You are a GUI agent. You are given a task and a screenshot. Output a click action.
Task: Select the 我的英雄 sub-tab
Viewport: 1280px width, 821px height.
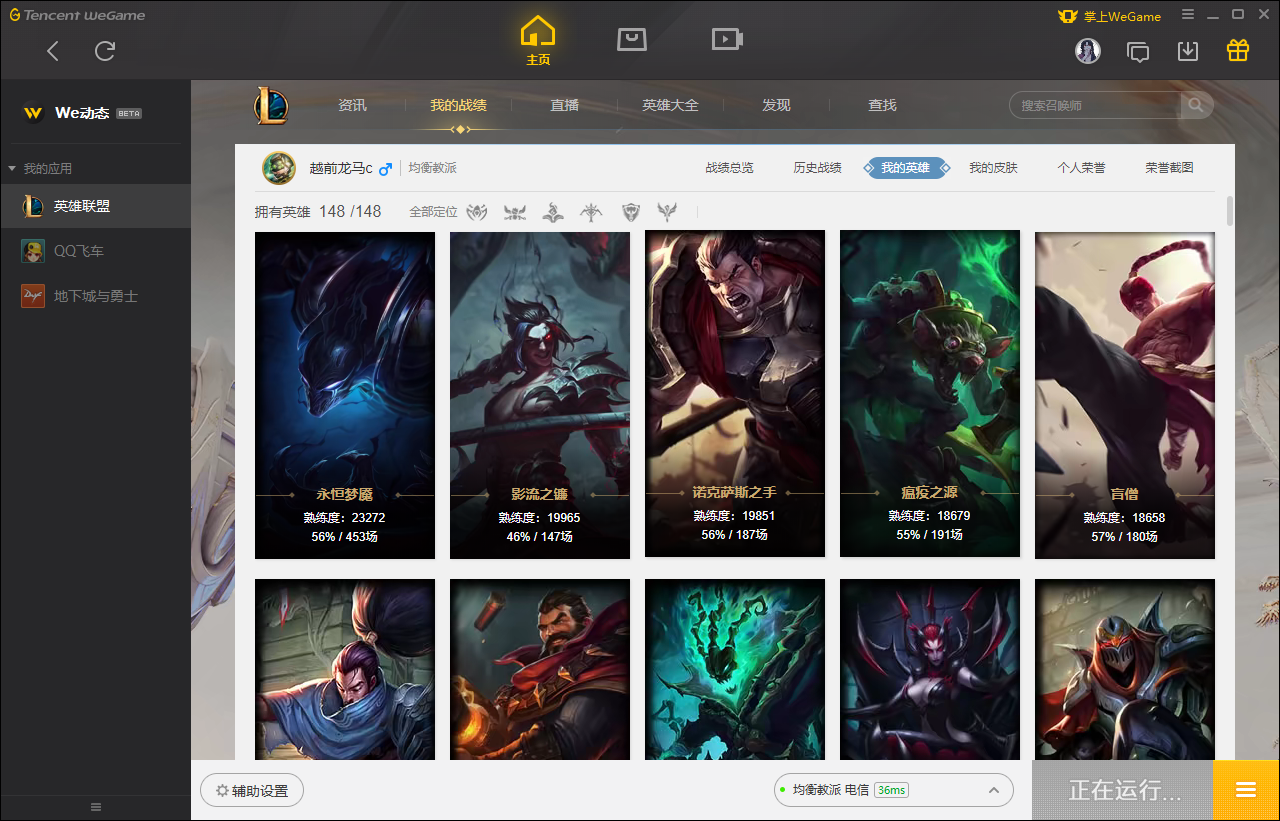click(x=905, y=168)
